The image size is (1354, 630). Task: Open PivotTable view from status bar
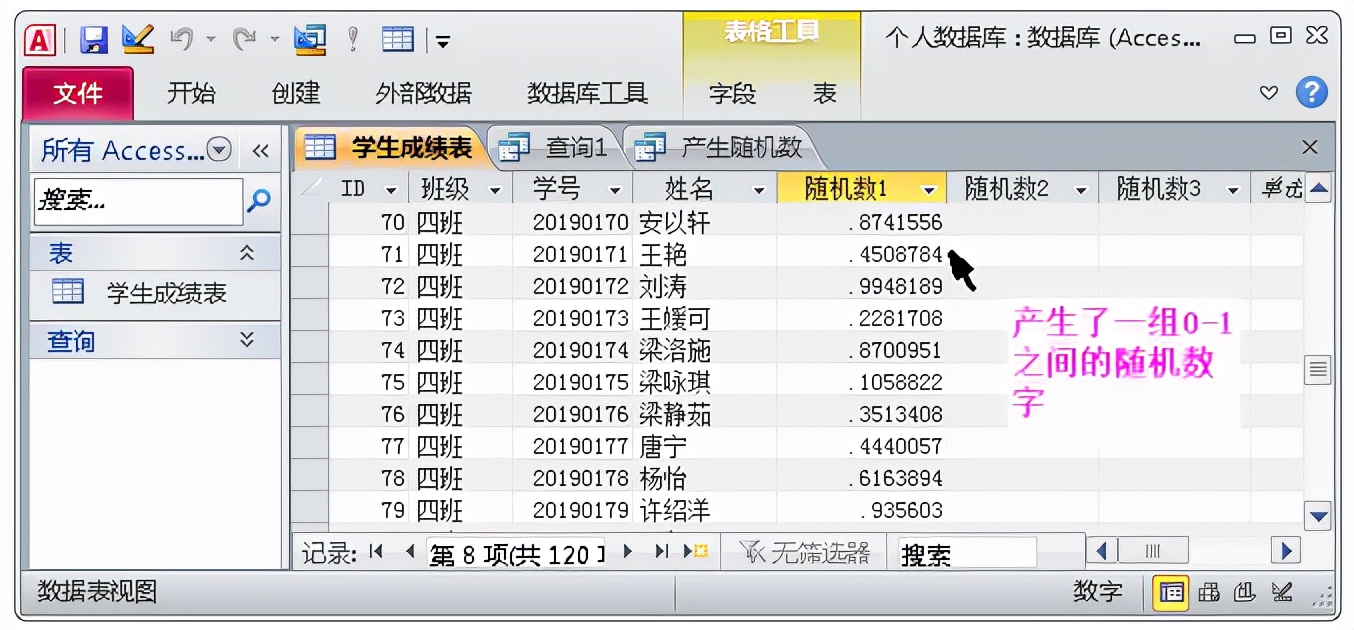pyautogui.click(x=1210, y=592)
